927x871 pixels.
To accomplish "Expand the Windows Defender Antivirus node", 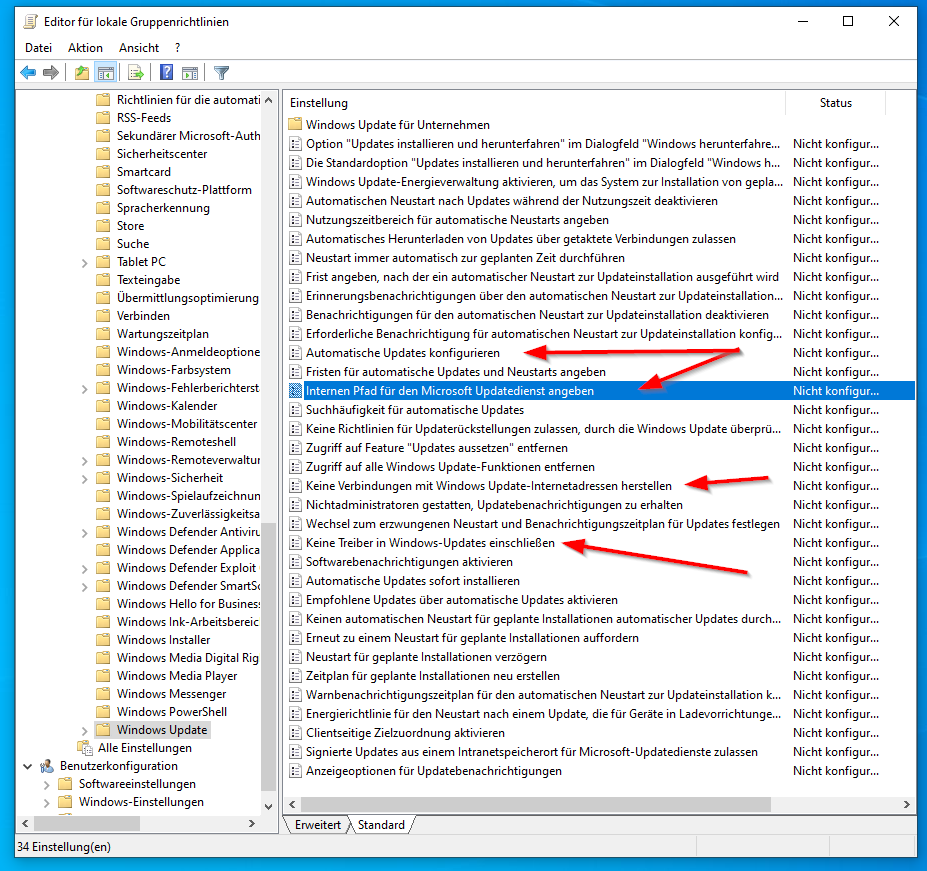I will [x=85, y=533].
